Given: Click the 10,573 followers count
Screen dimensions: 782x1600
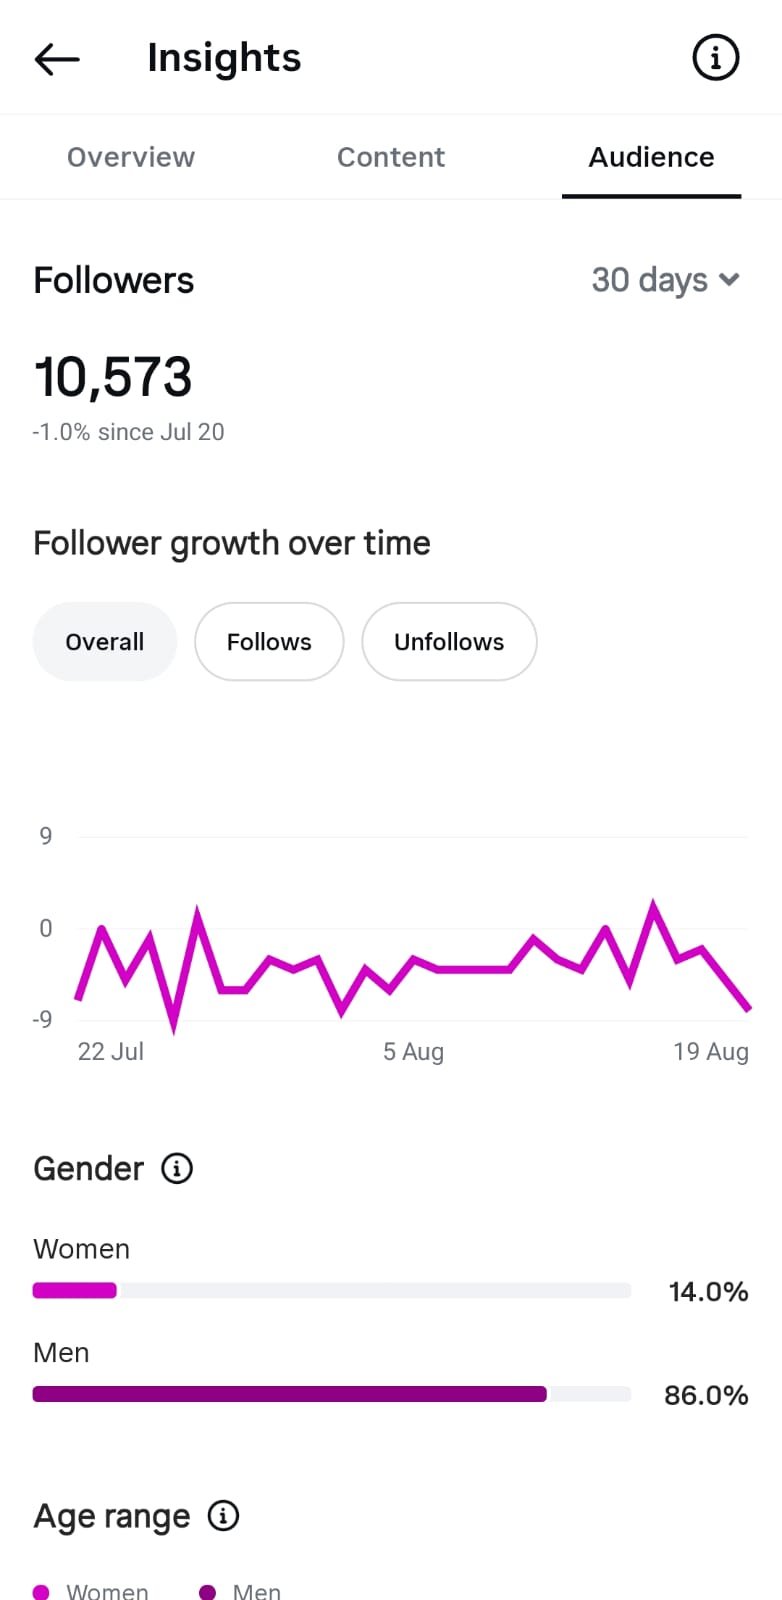Looking at the screenshot, I should click(x=113, y=377).
